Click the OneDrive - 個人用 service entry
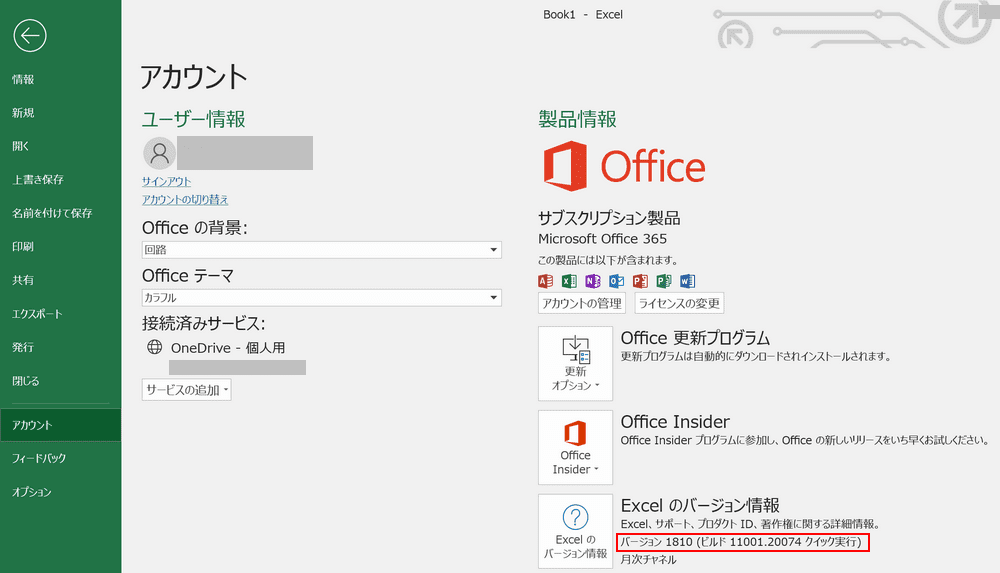Screen dimensions: 1000x573 pos(228,348)
